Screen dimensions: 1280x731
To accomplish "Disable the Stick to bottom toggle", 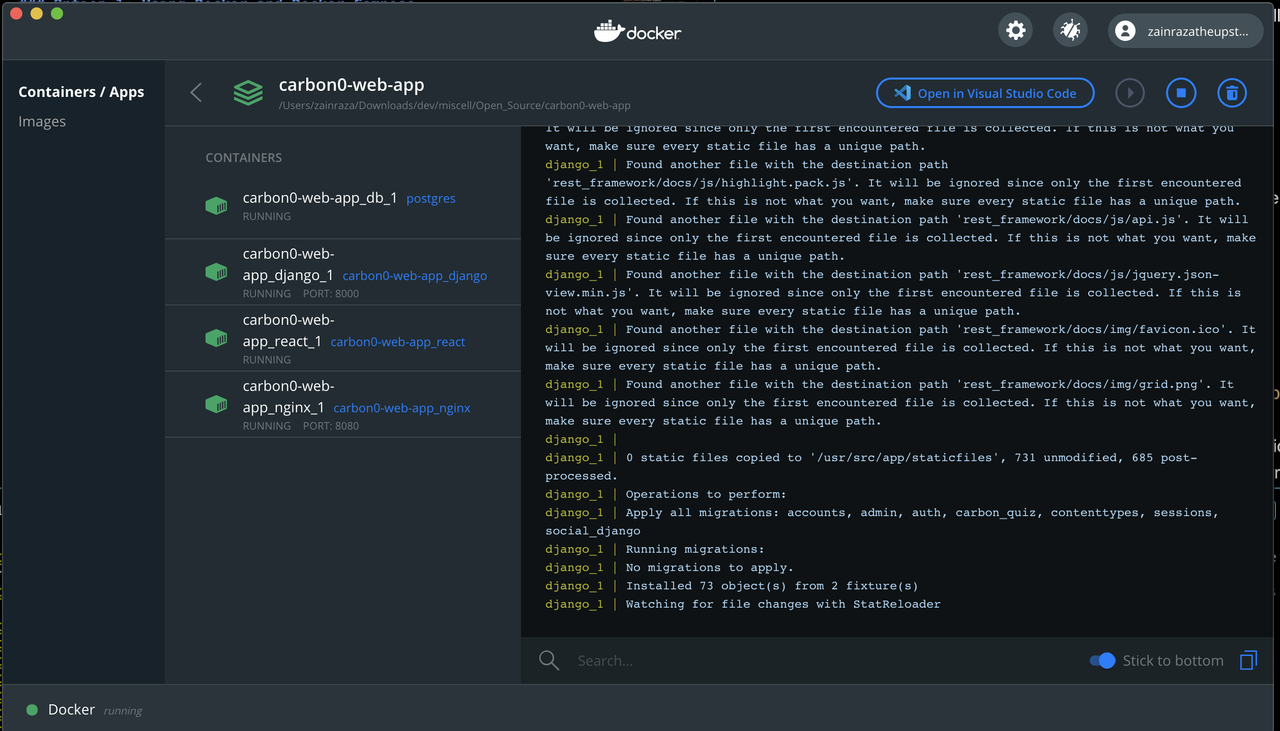I will point(1101,660).
